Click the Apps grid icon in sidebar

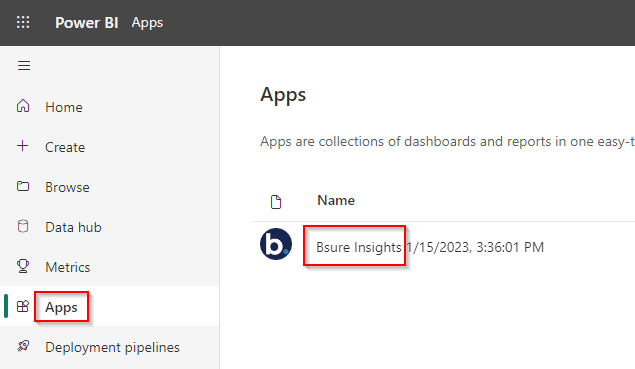pyautogui.click(x=23, y=306)
